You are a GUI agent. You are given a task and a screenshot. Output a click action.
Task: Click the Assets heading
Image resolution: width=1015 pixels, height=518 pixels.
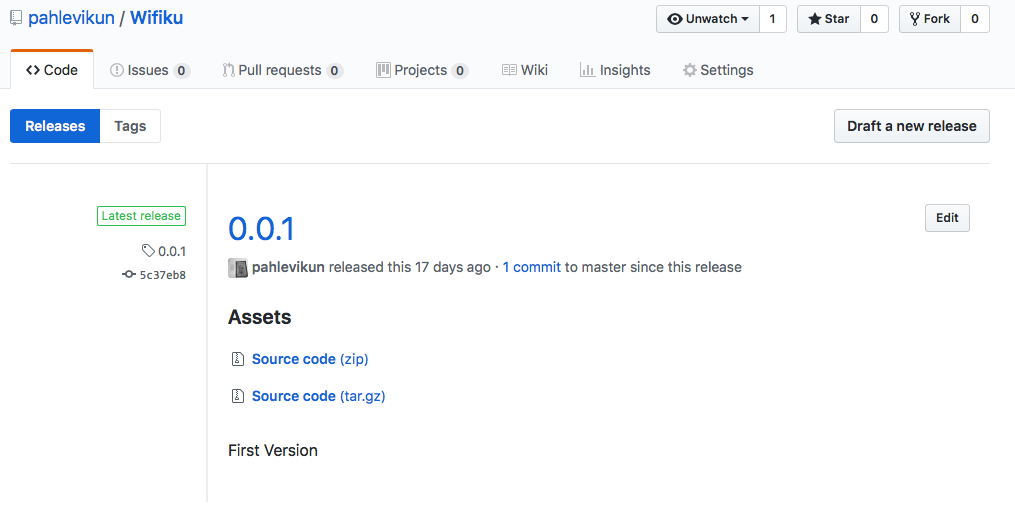click(x=260, y=317)
